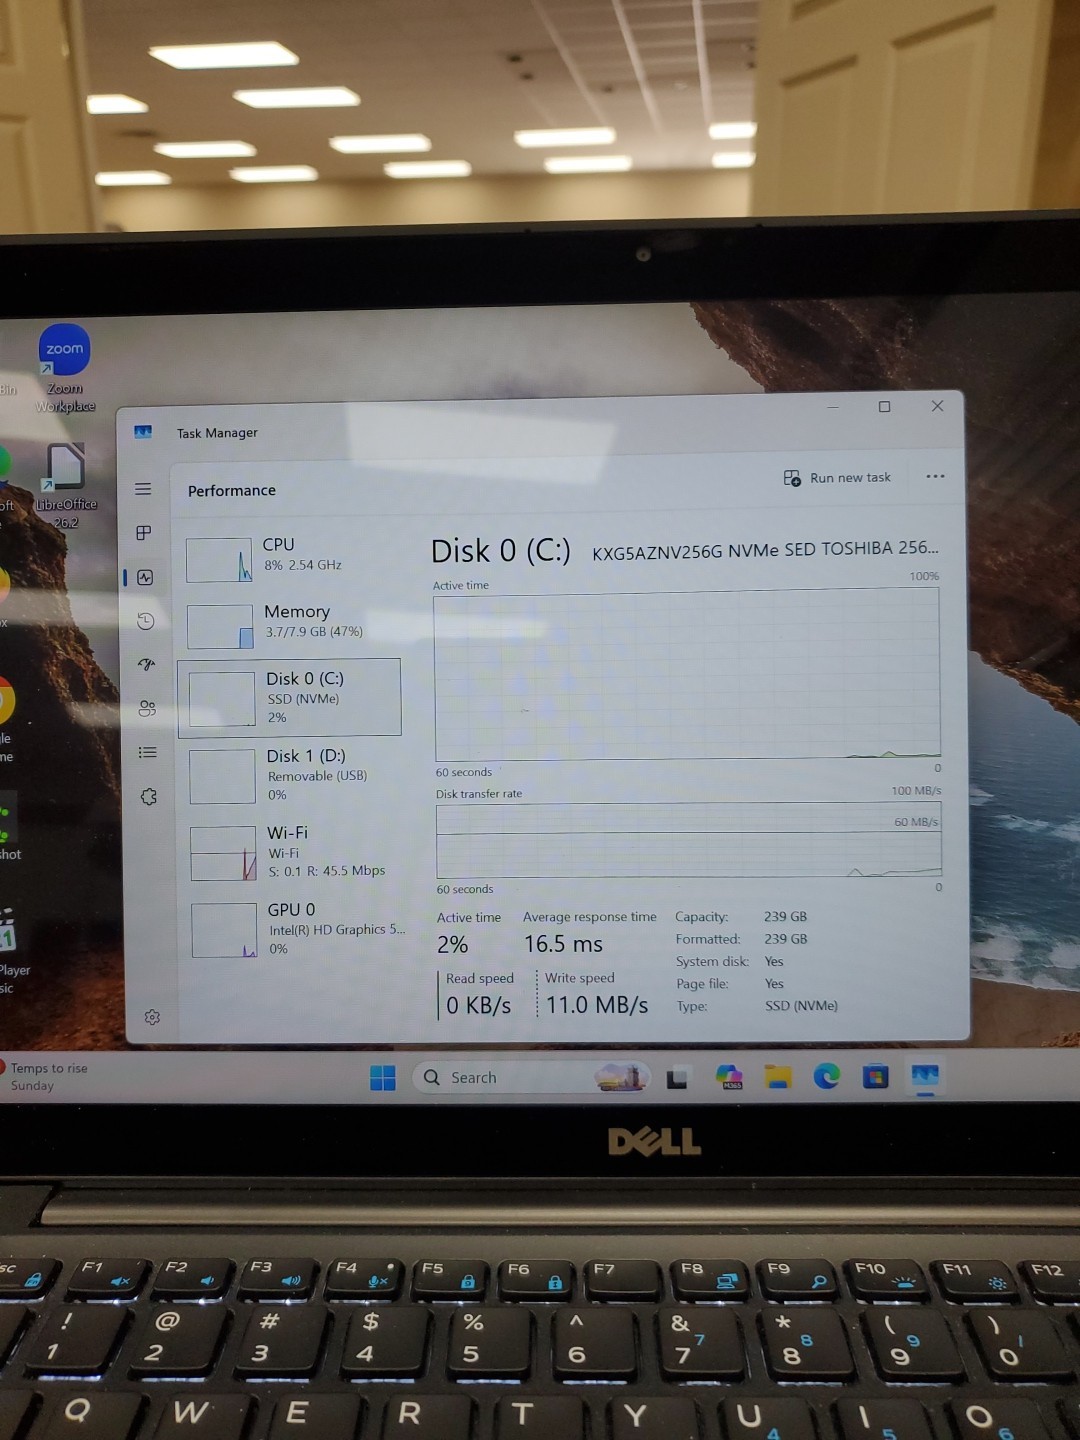This screenshot has height=1440, width=1080.
Task: Click the SSD (NVMe) Type value
Action: pos(801,1006)
